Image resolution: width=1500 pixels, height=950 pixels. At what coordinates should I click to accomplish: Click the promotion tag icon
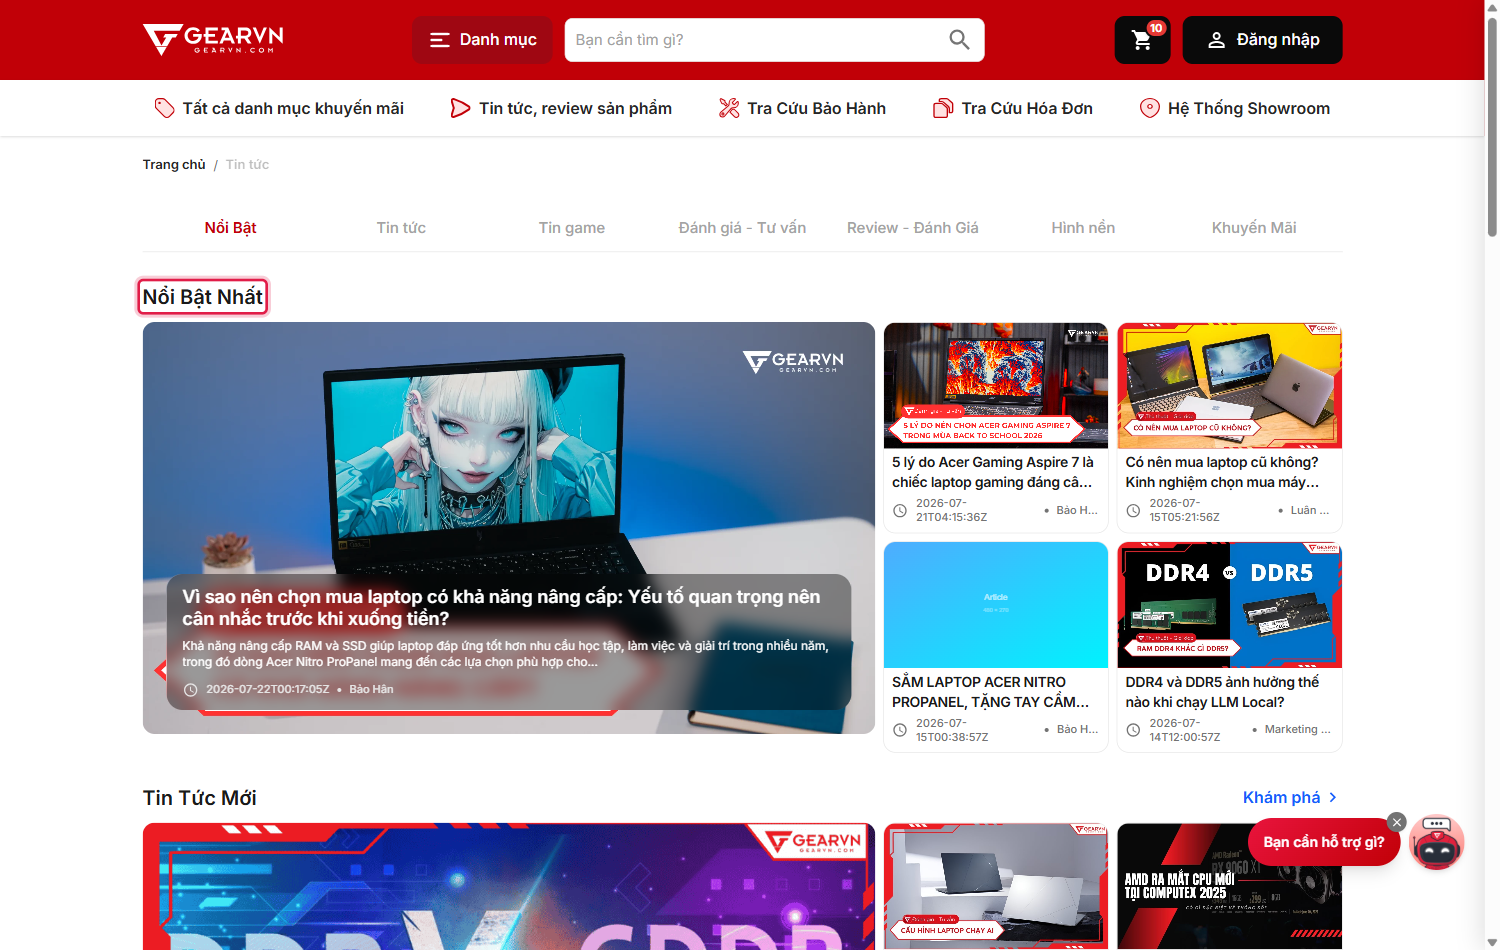[x=165, y=108]
